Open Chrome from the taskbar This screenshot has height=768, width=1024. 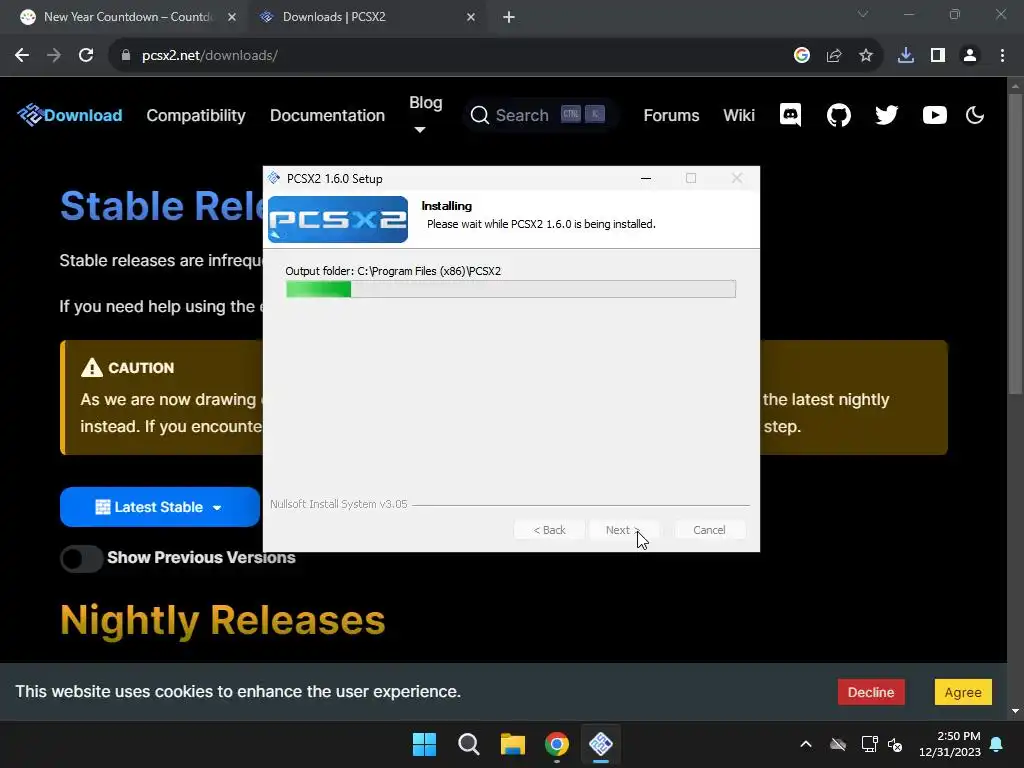pos(556,744)
